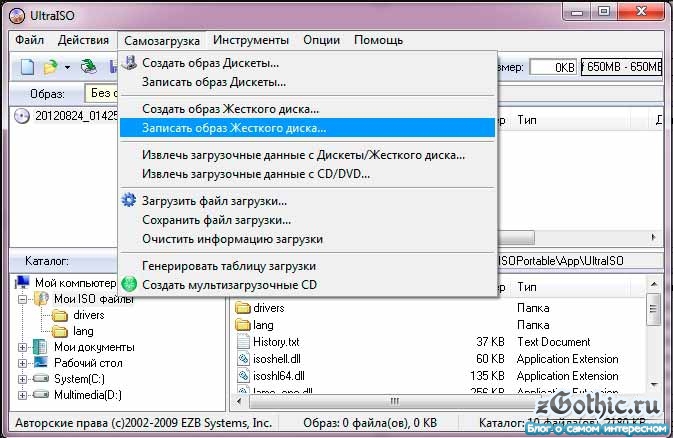The image size is (673, 438).
Task: Select Записать образ Дискеты
Action: (x=307, y=82)
